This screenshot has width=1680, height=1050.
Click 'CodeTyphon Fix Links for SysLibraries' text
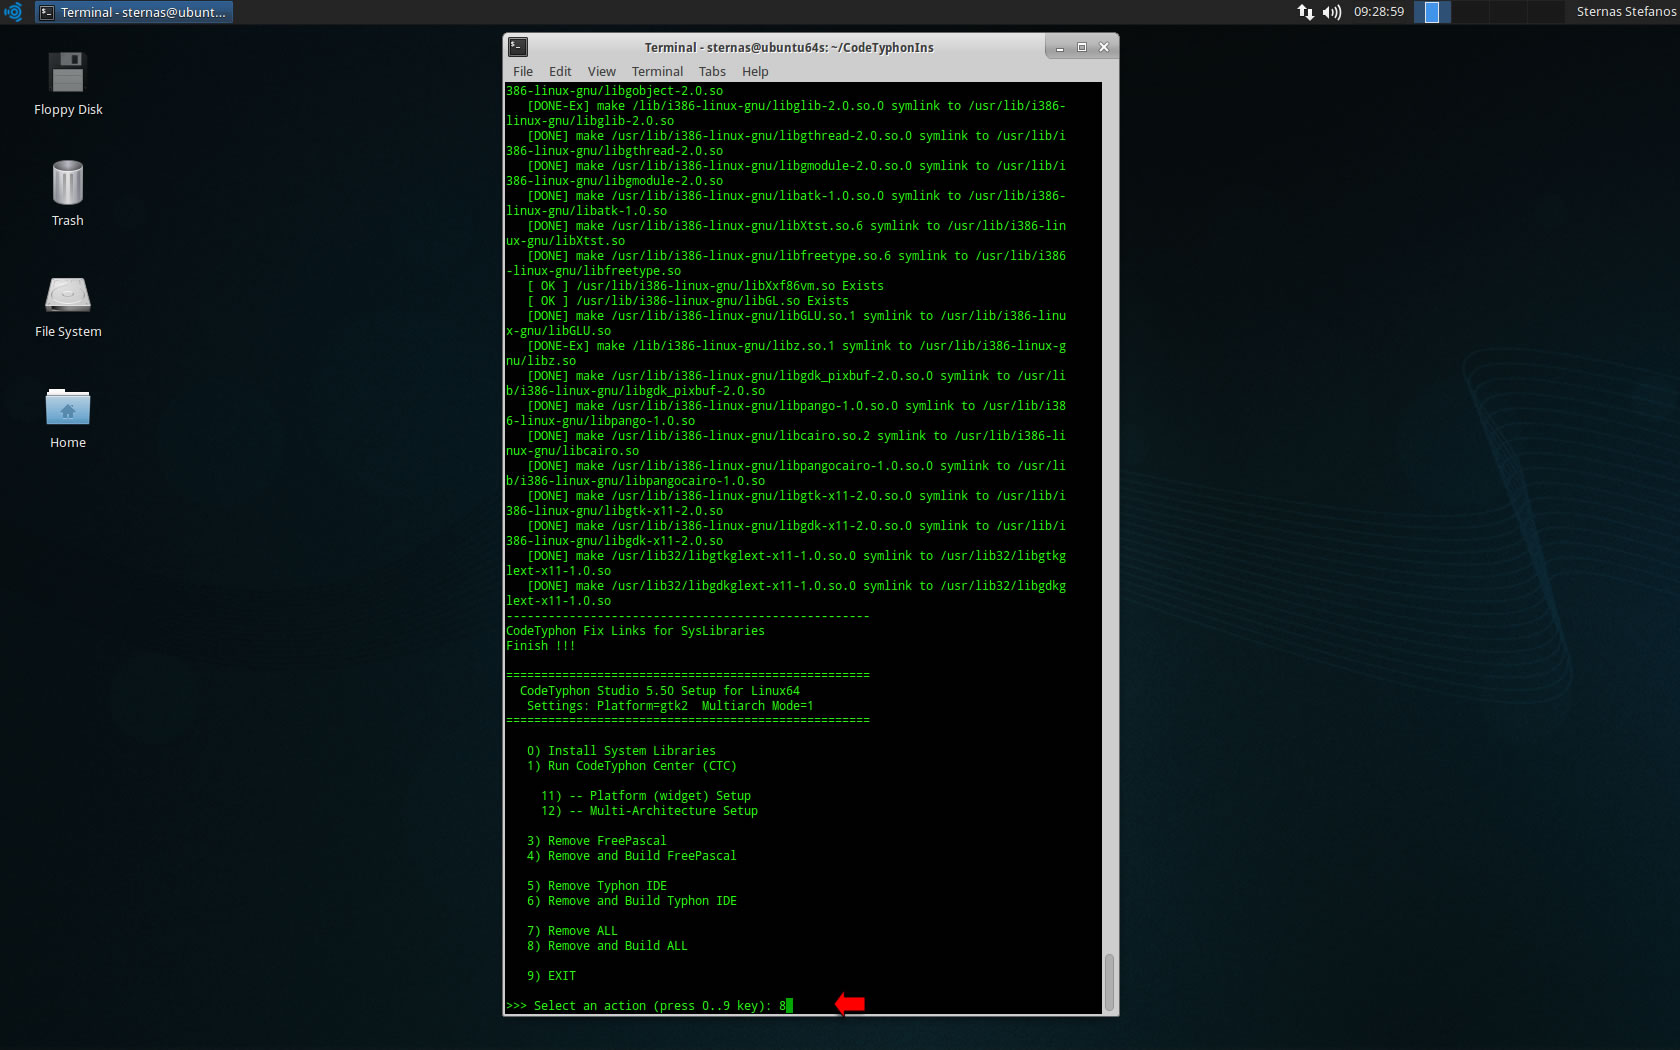click(x=635, y=631)
